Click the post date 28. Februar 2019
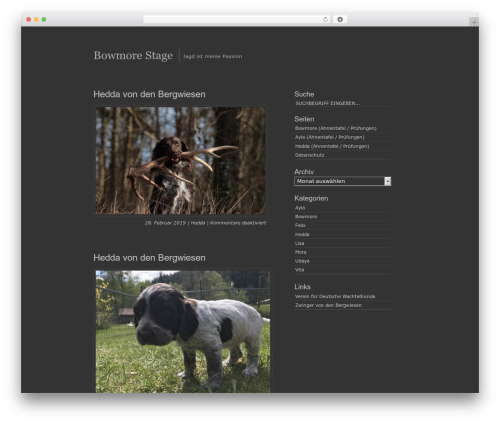This screenshot has width=500, height=423. click(165, 223)
